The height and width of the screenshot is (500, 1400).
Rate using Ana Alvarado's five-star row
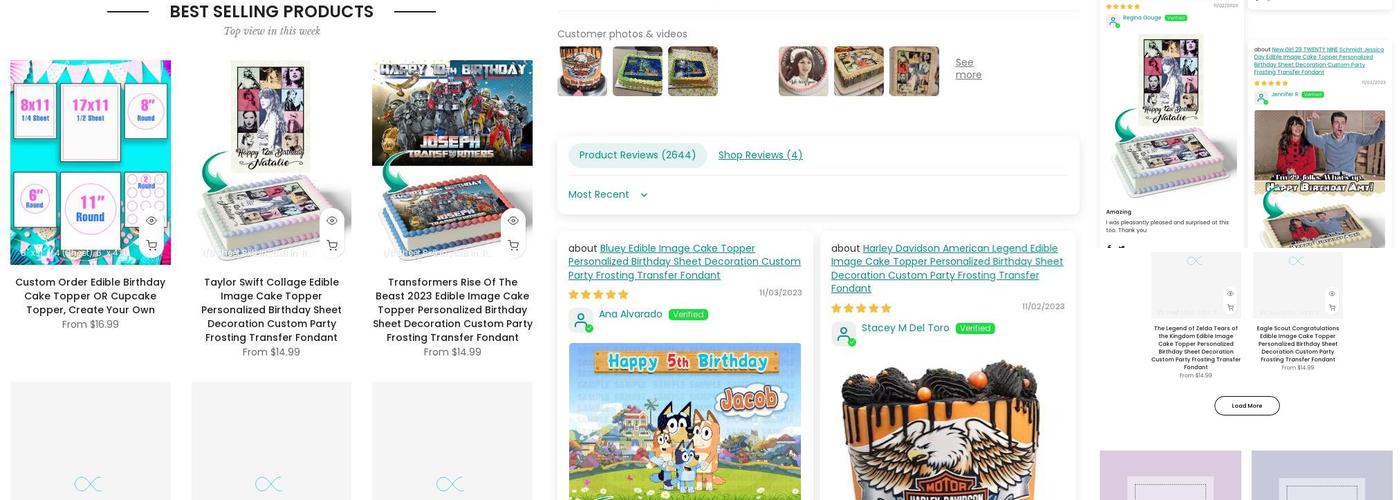pyautogui.click(x=598, y=295)
